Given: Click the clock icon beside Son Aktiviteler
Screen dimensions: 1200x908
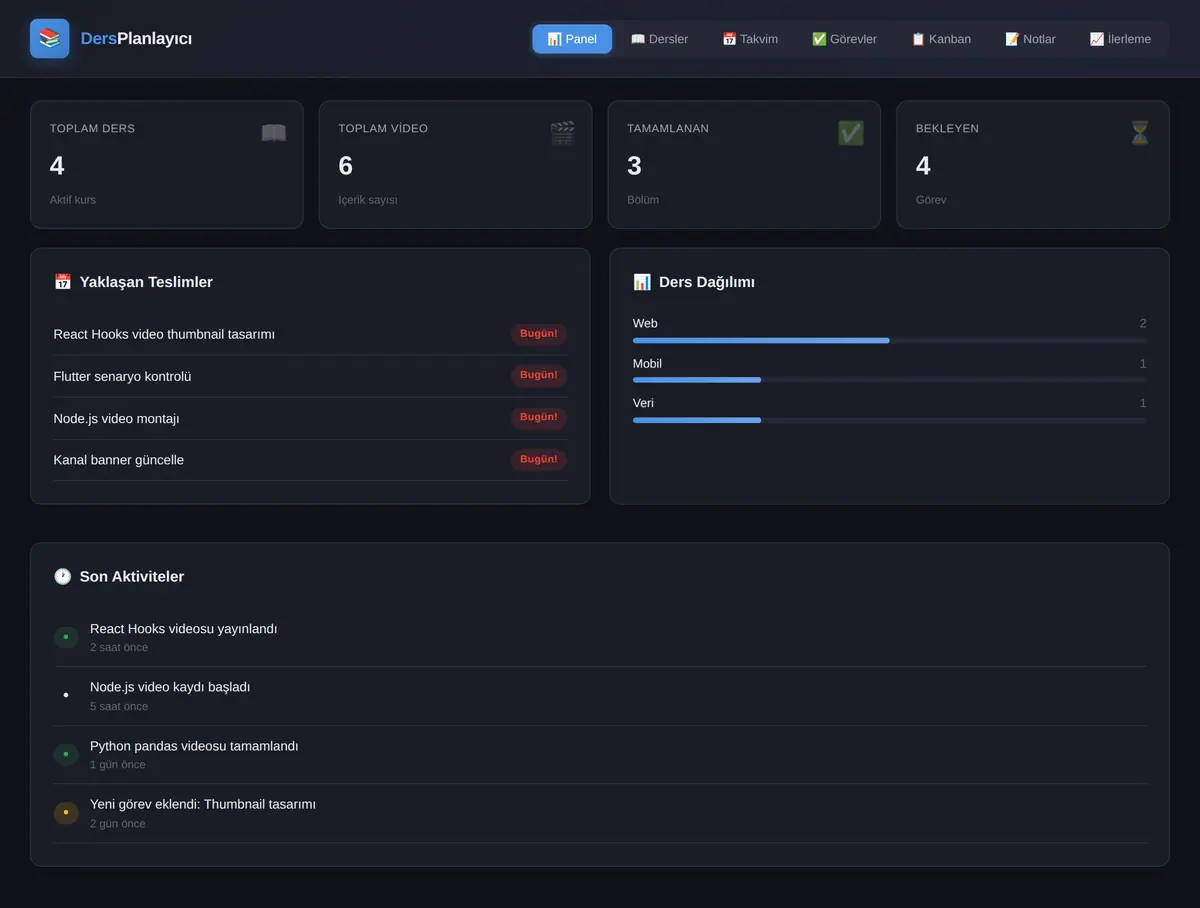Looking at the screenshot, I should pos(62,577).
